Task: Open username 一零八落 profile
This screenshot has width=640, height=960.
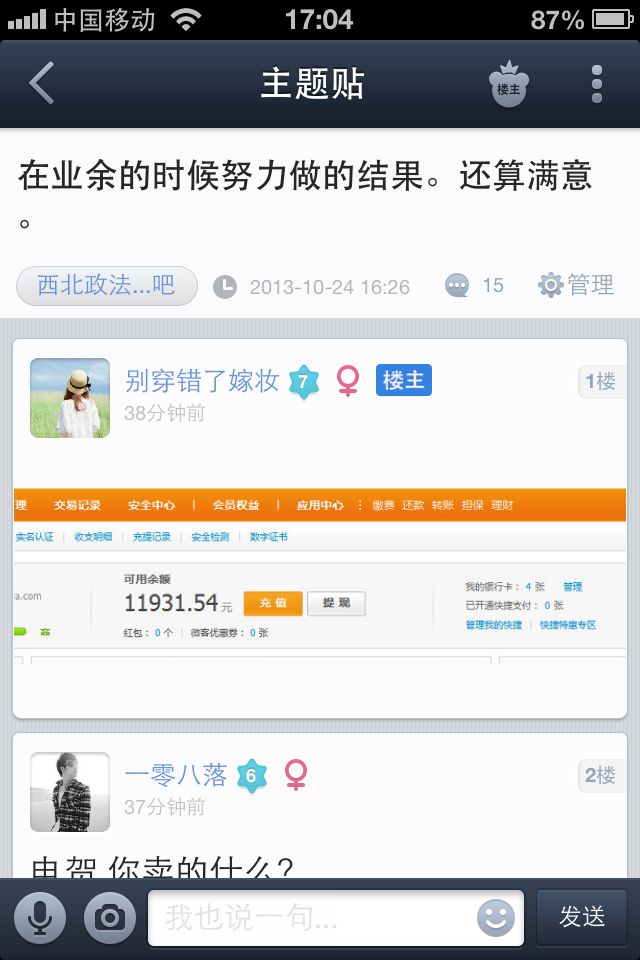Action: pyautogui.click(x=176, y=775)
